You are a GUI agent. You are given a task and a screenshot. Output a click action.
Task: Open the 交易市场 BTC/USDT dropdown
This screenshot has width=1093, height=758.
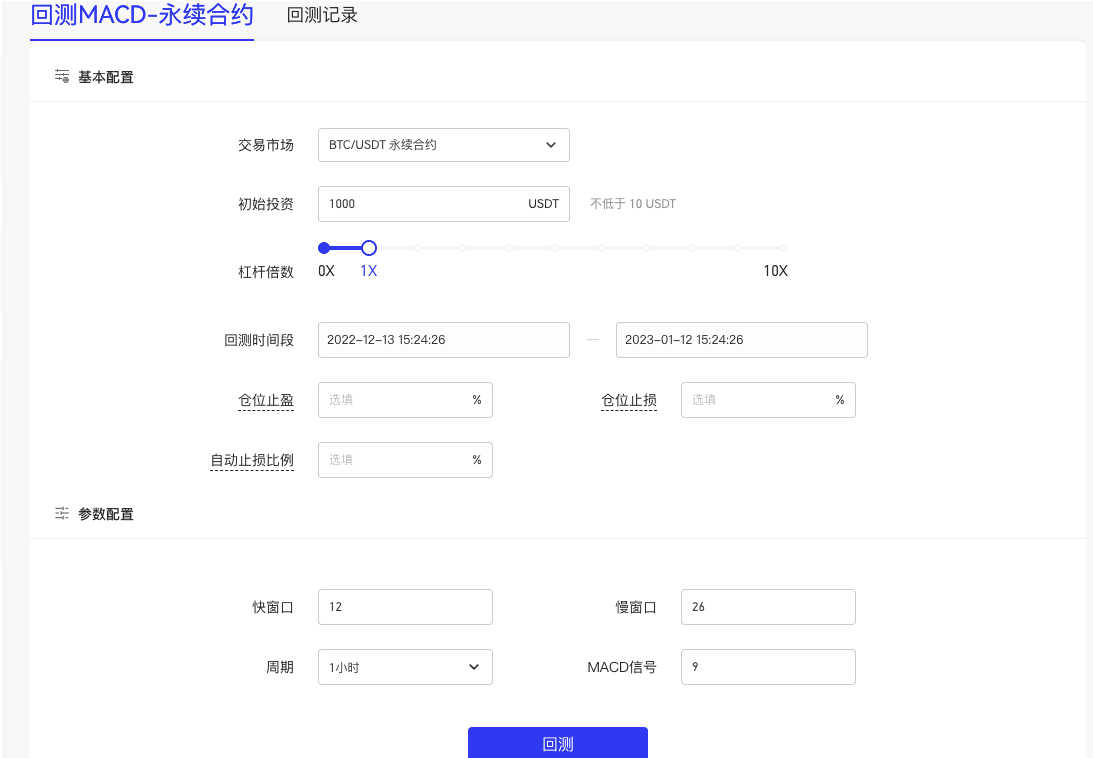pyautogui.click(x=443, y=145)
